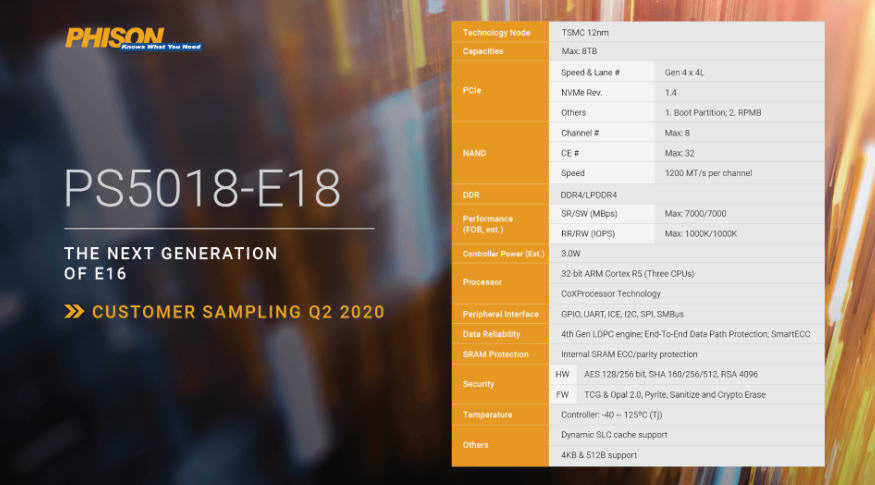Click the CoXProcessor Technology cell
Screen dimensions: 875x485
point(611,294)
